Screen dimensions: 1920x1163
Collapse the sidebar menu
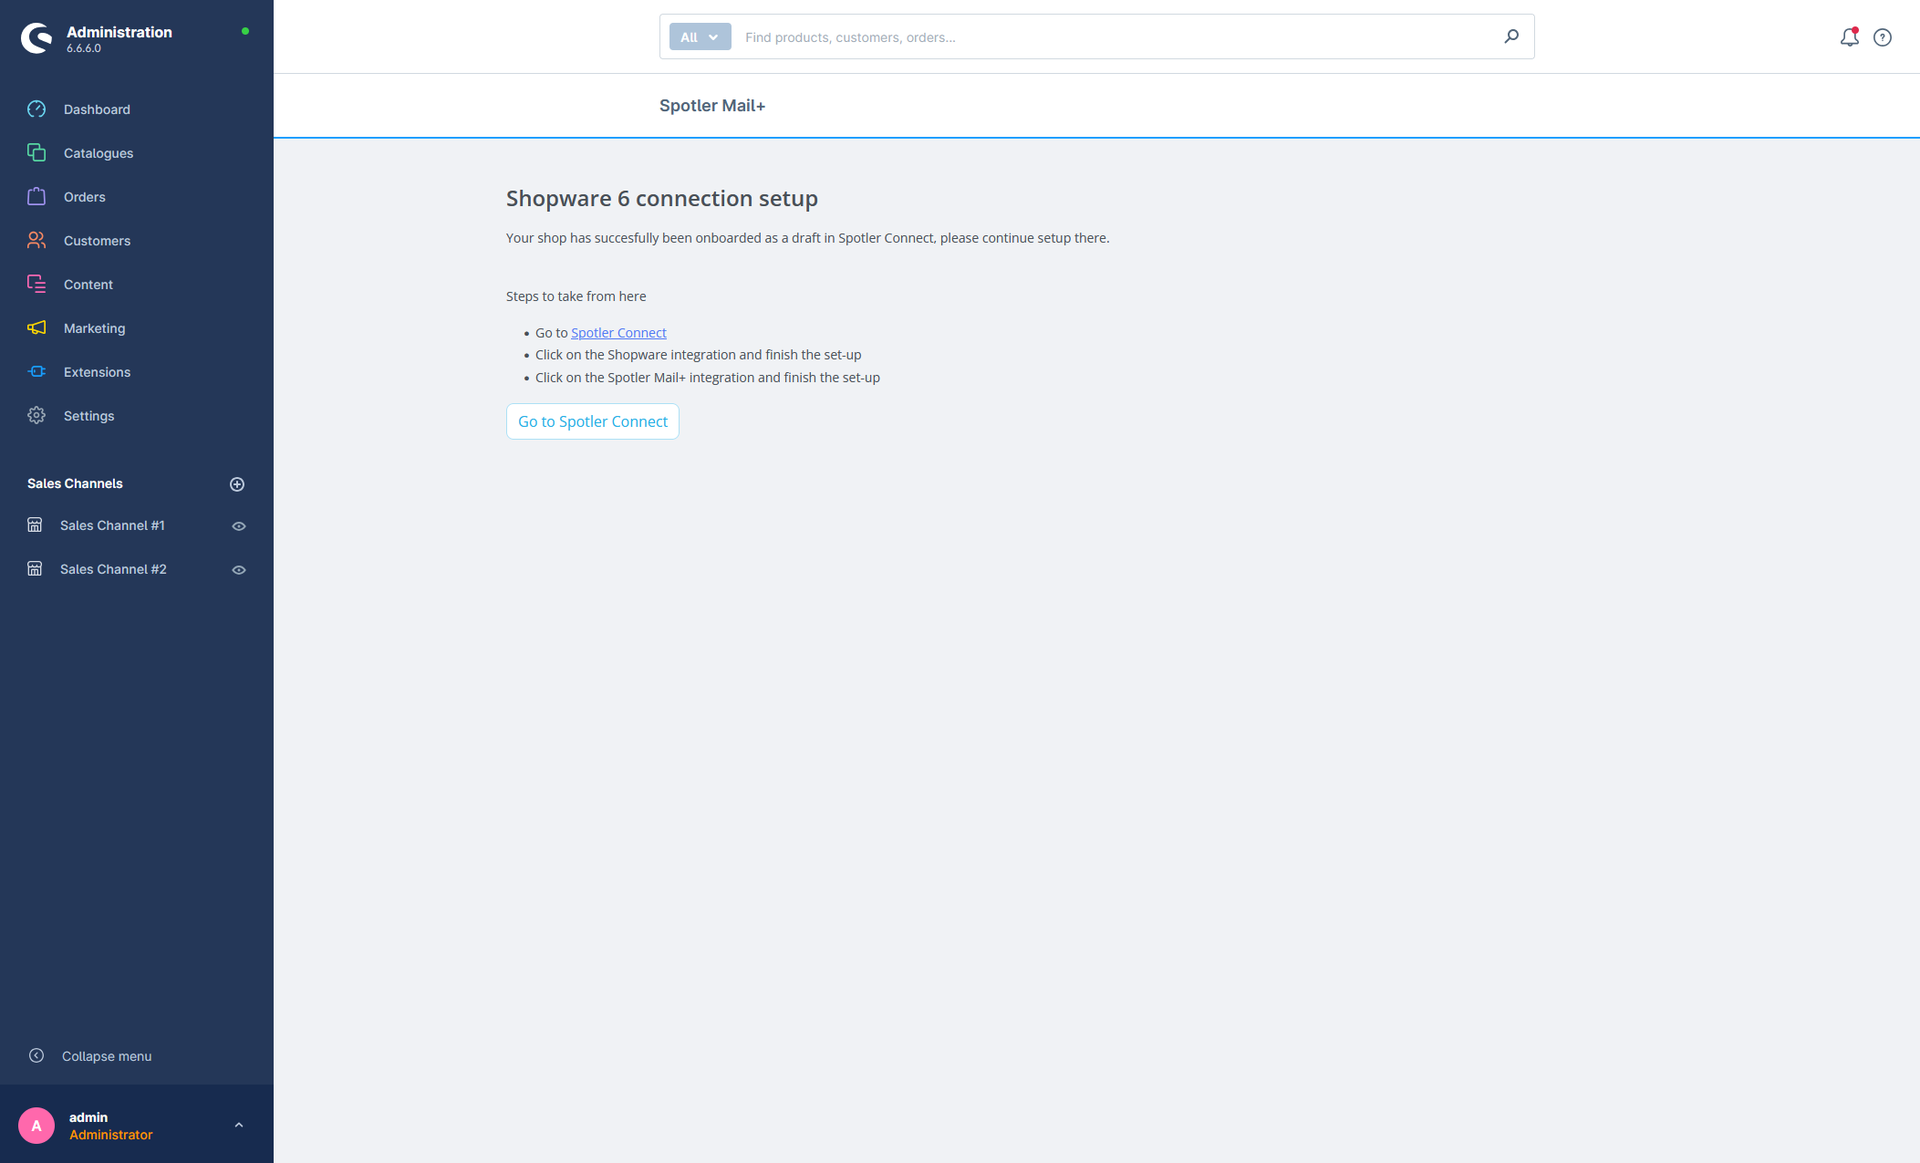pyautogui.click(x=90, y=1056)
